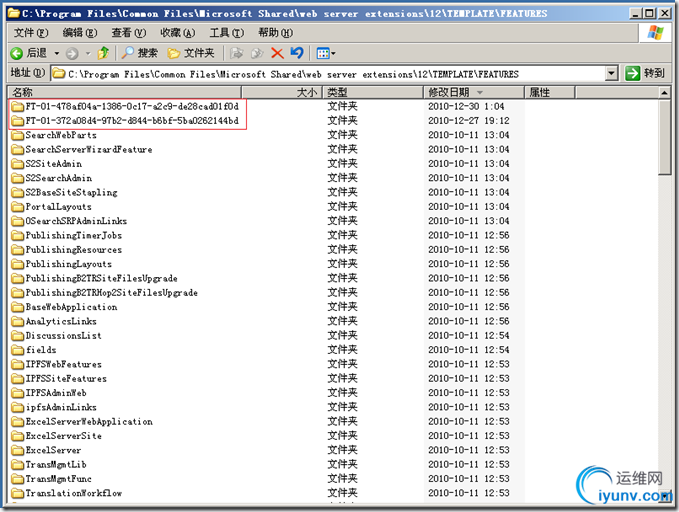Select the PublishingResources folder icon
Image resolution: width=679 pixels, height=512 pixels.
[18, 250]
